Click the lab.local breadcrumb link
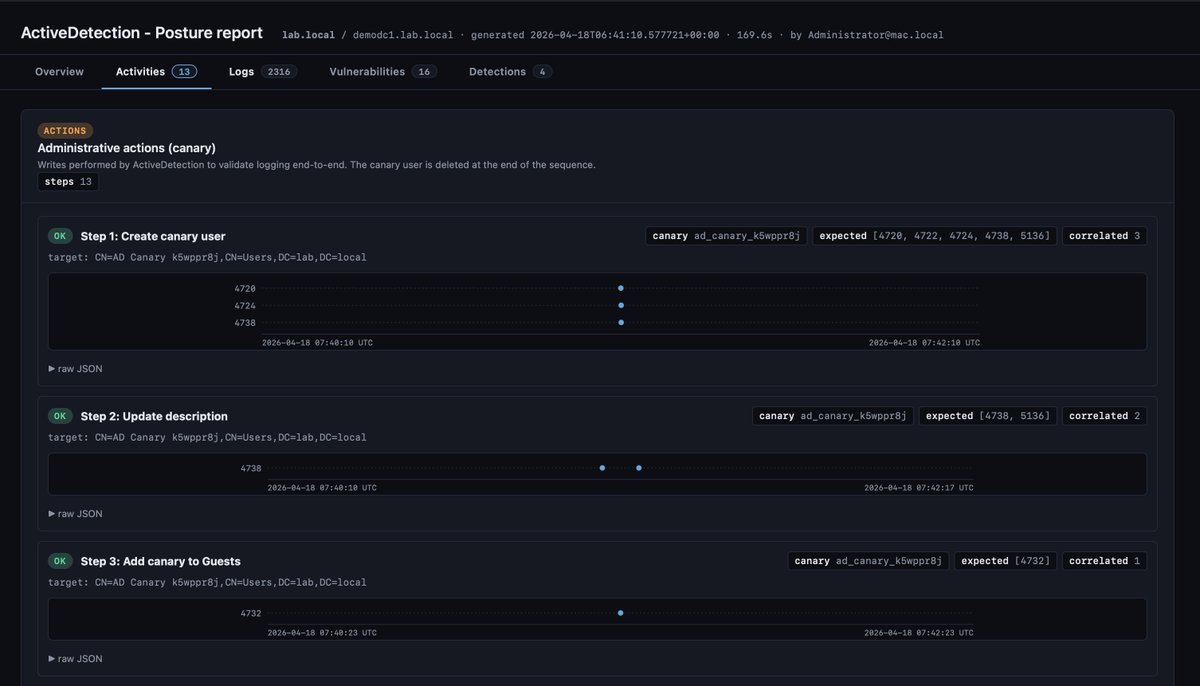The image size is (1200, 686). [308, 33]
